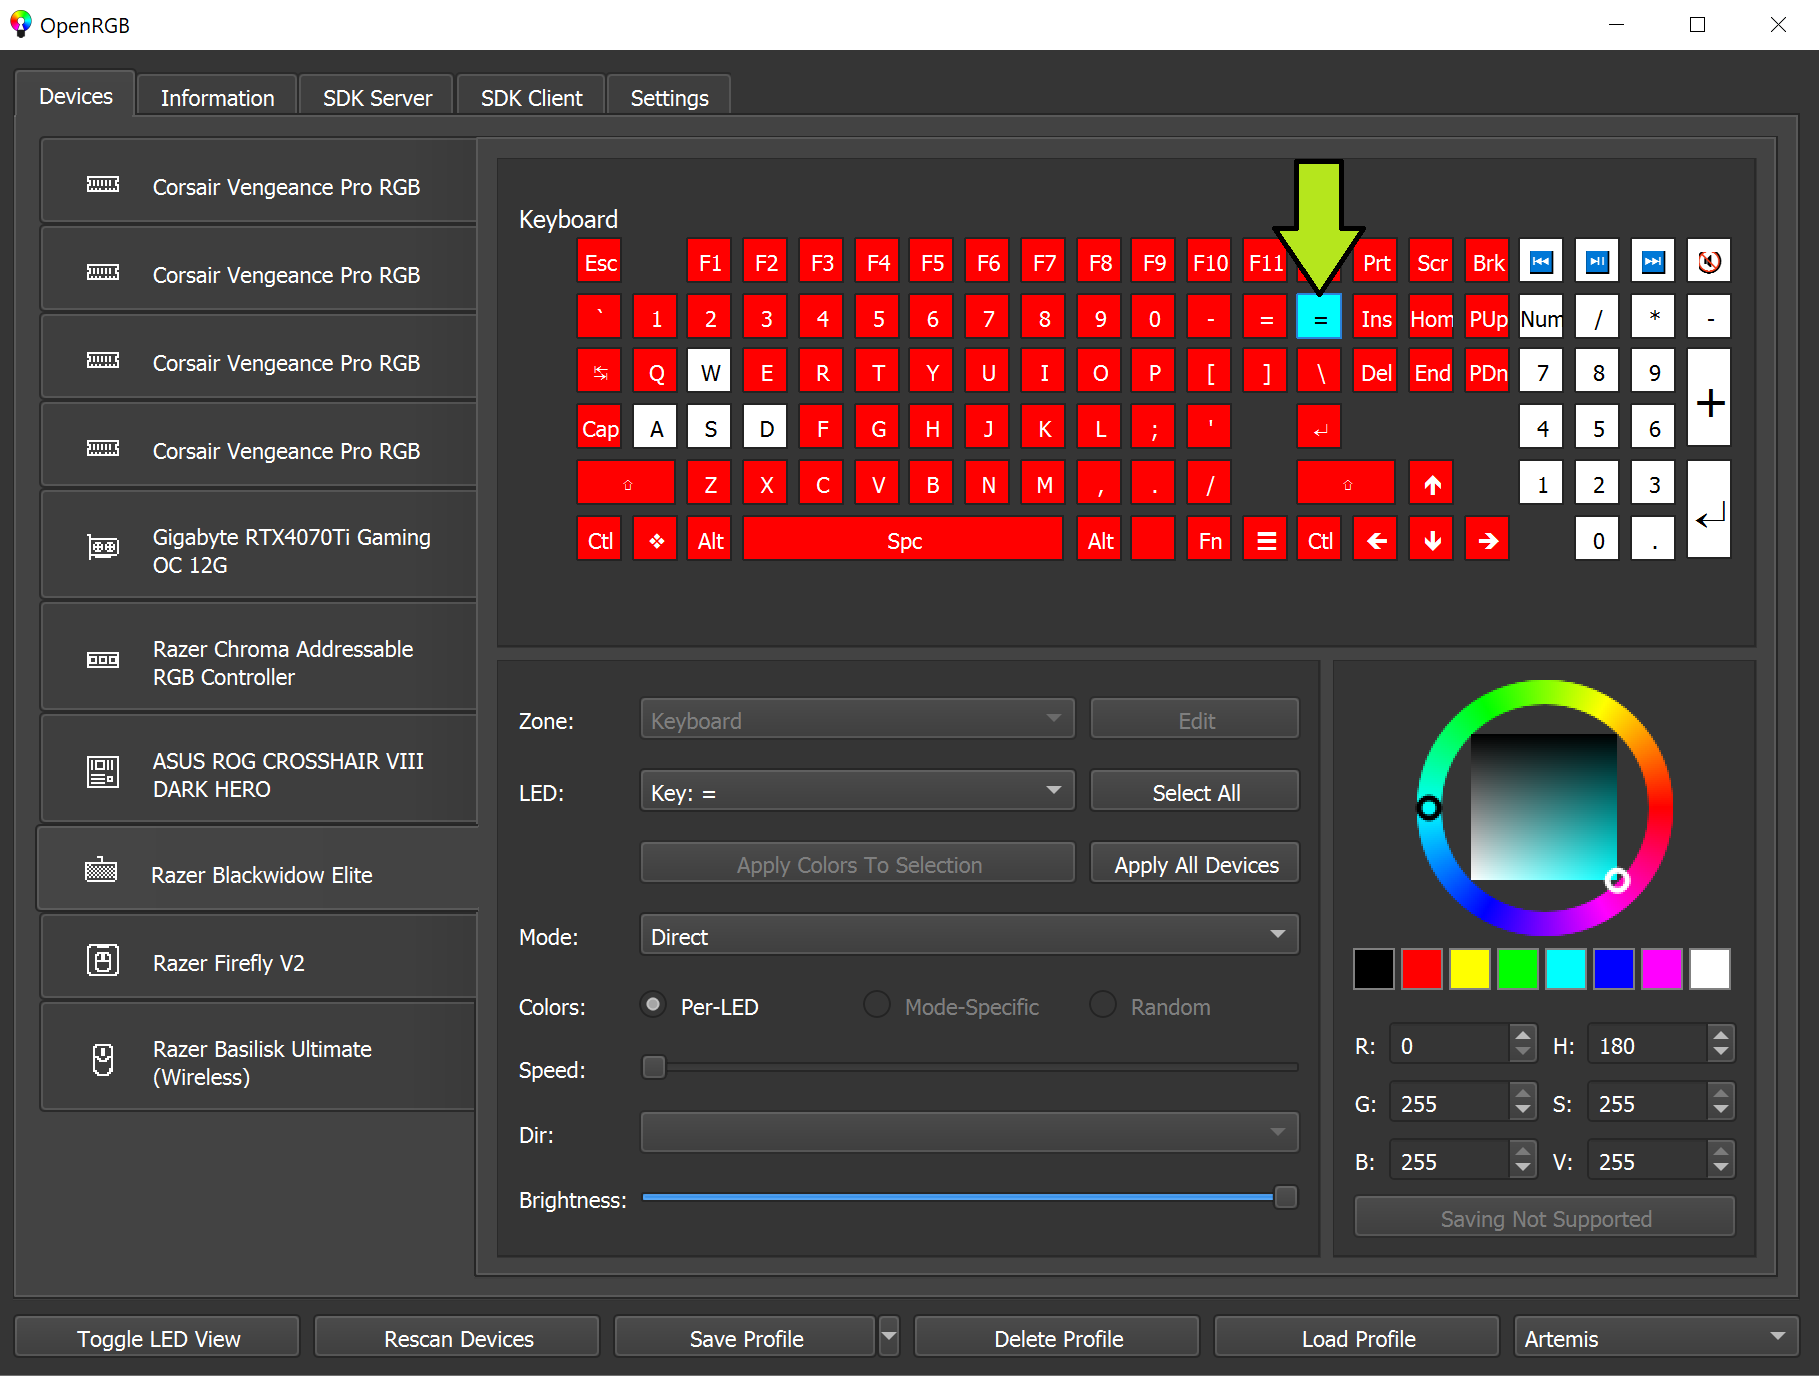This screenshot has height=1376, width=1819.
Task: Open the Mode dropdown showing Direct
Action: 968,934
